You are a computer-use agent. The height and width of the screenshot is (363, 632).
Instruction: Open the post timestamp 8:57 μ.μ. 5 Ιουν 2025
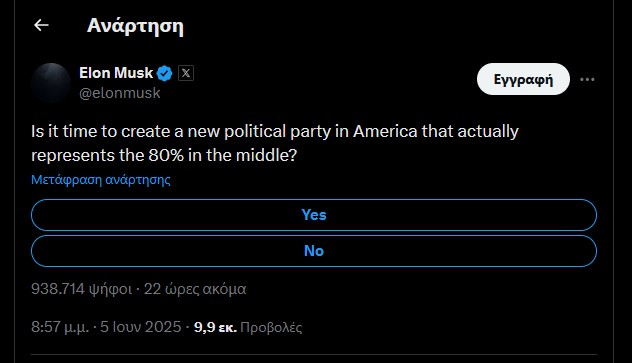[106, 327]
